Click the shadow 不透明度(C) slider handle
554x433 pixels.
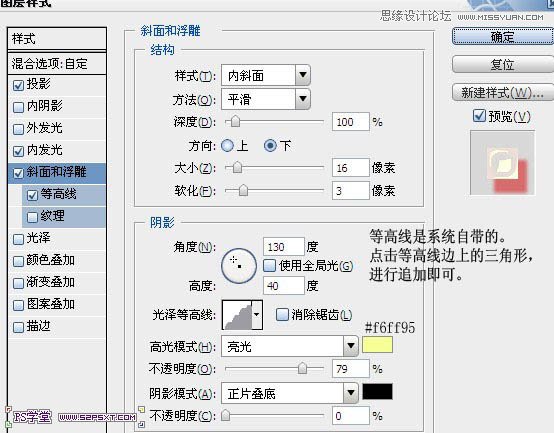pos(225,415)
